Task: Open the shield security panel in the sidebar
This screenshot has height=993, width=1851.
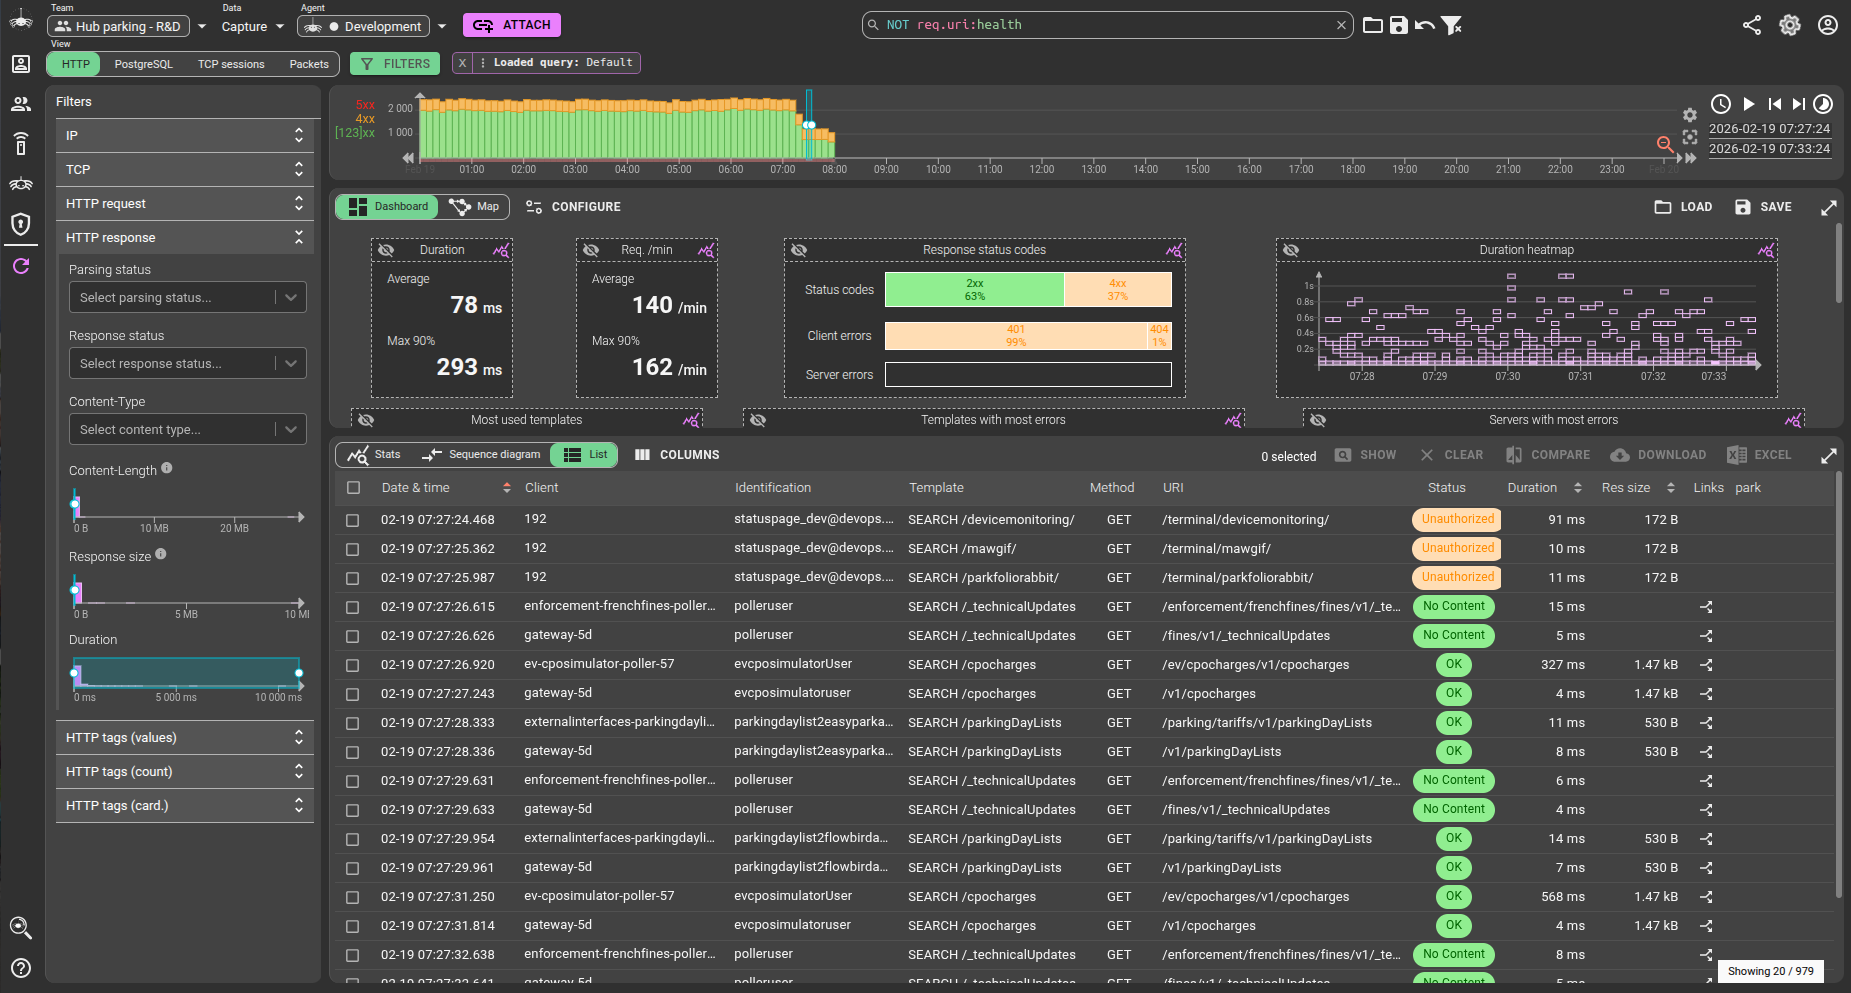Action: click(21, 224)
